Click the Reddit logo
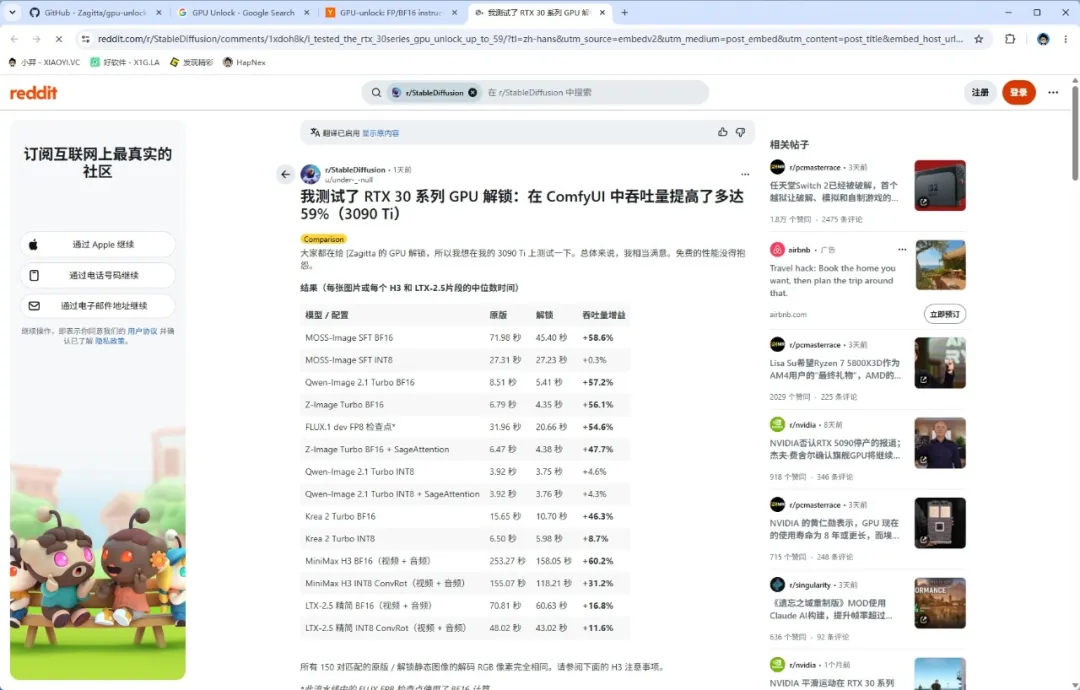The width and height of the screenshot is (1080, 690). pos(33,92)
